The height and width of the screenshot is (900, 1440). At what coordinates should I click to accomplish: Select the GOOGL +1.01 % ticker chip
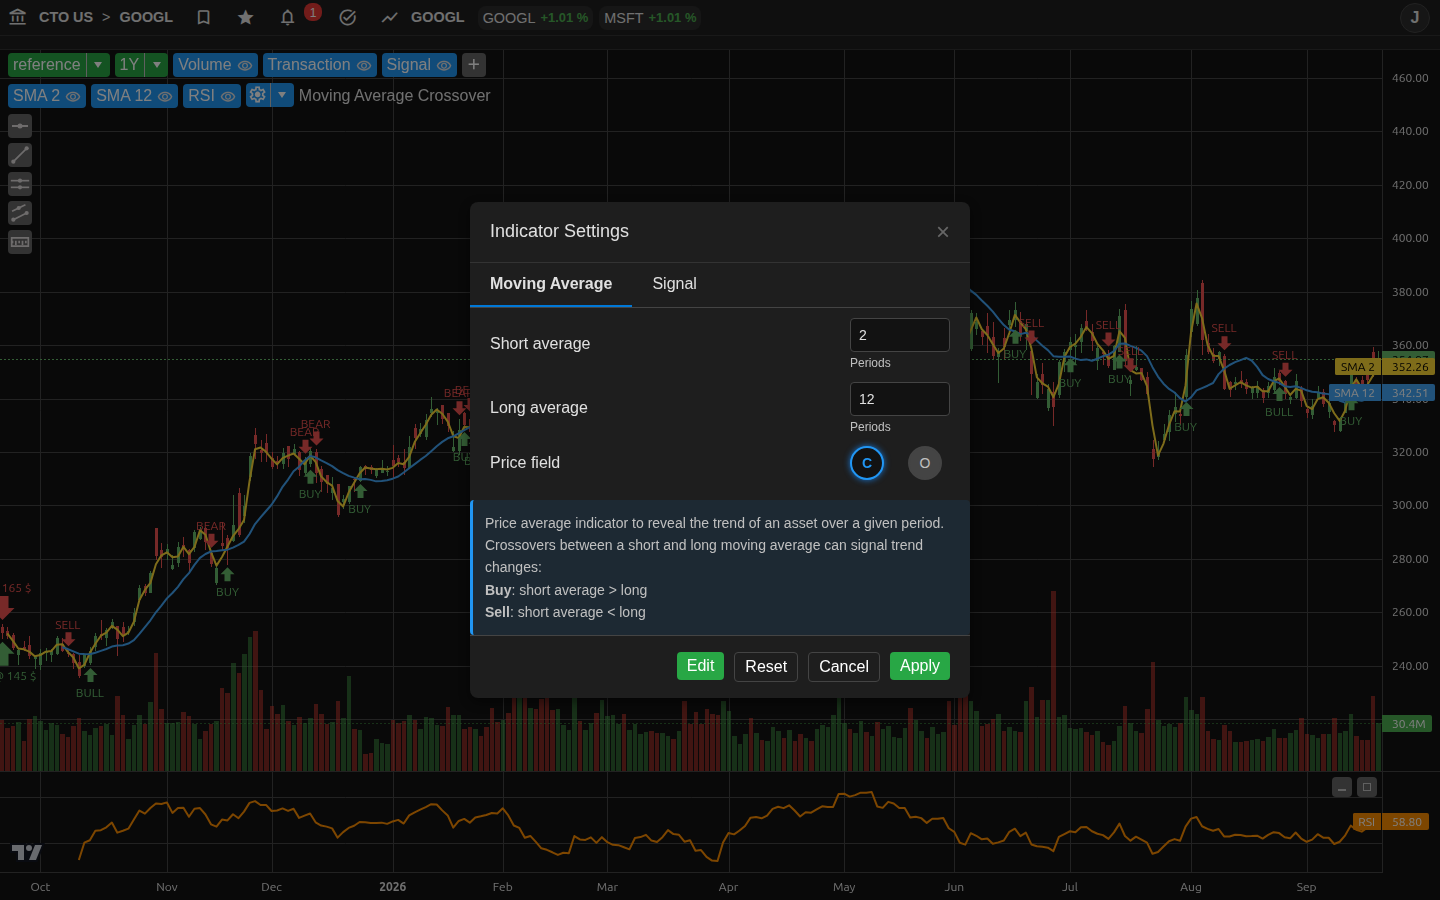coord(535,18)
